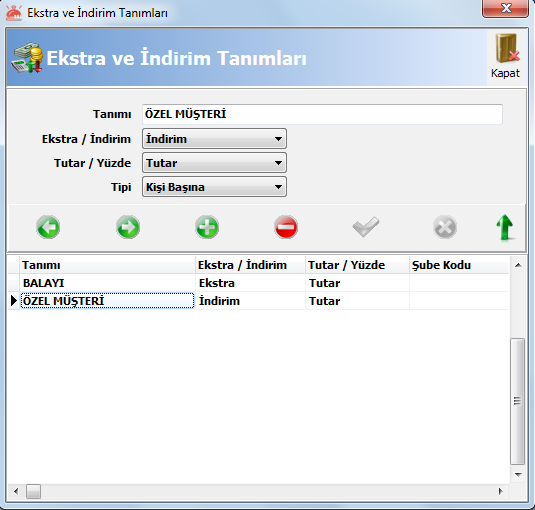Click the Ekstra / İndirim column header
535x510 pixels.
(250, 265)
